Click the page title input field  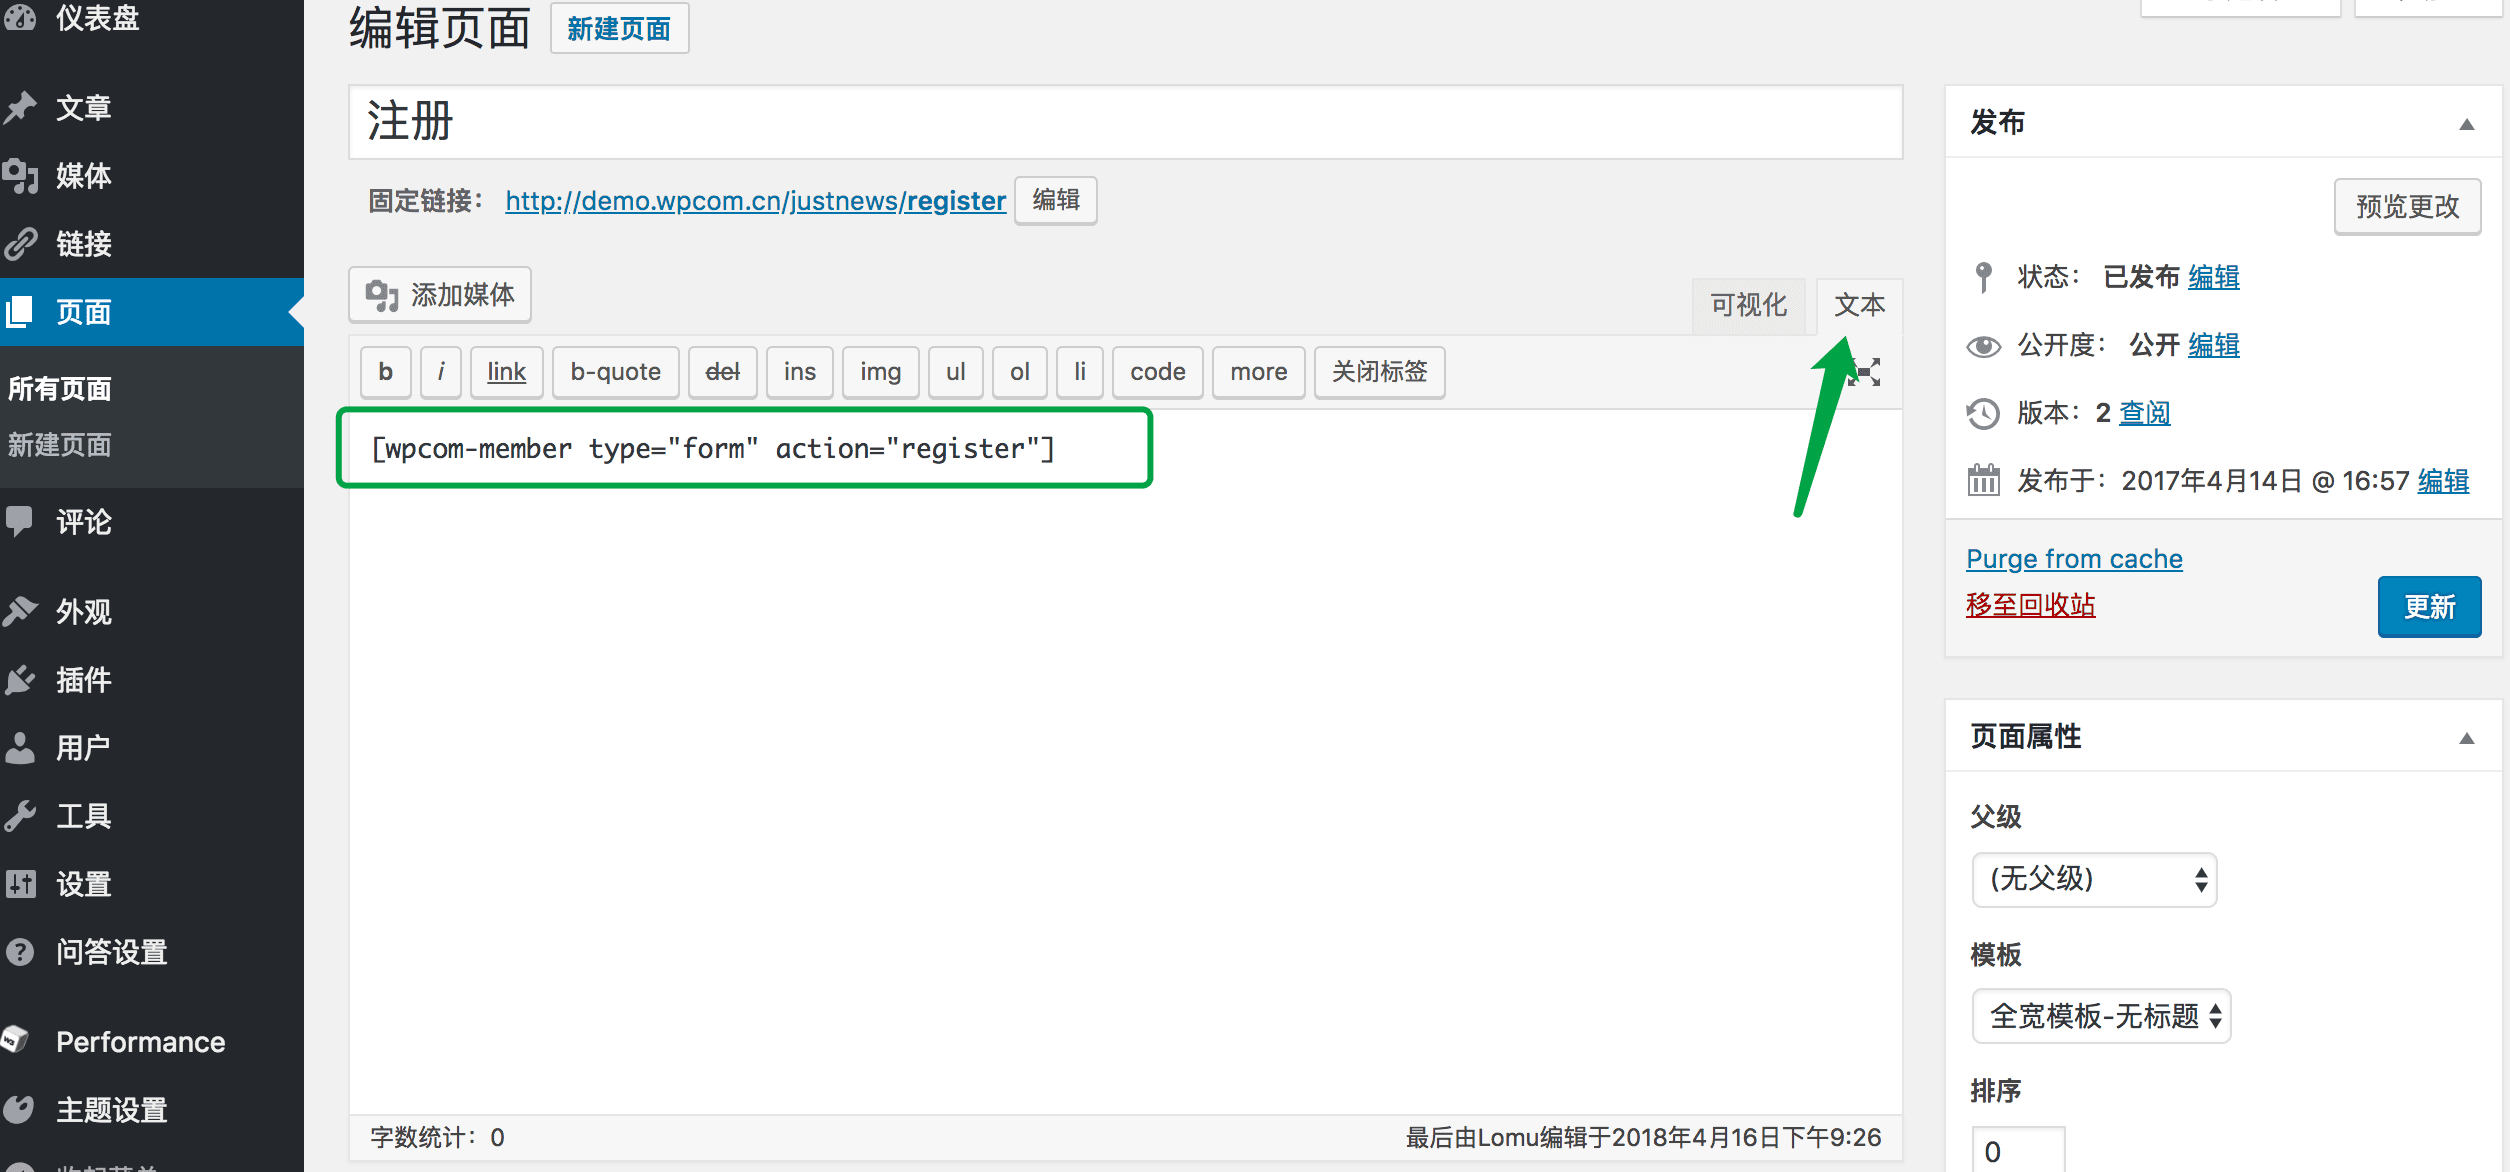point(1124,122)
